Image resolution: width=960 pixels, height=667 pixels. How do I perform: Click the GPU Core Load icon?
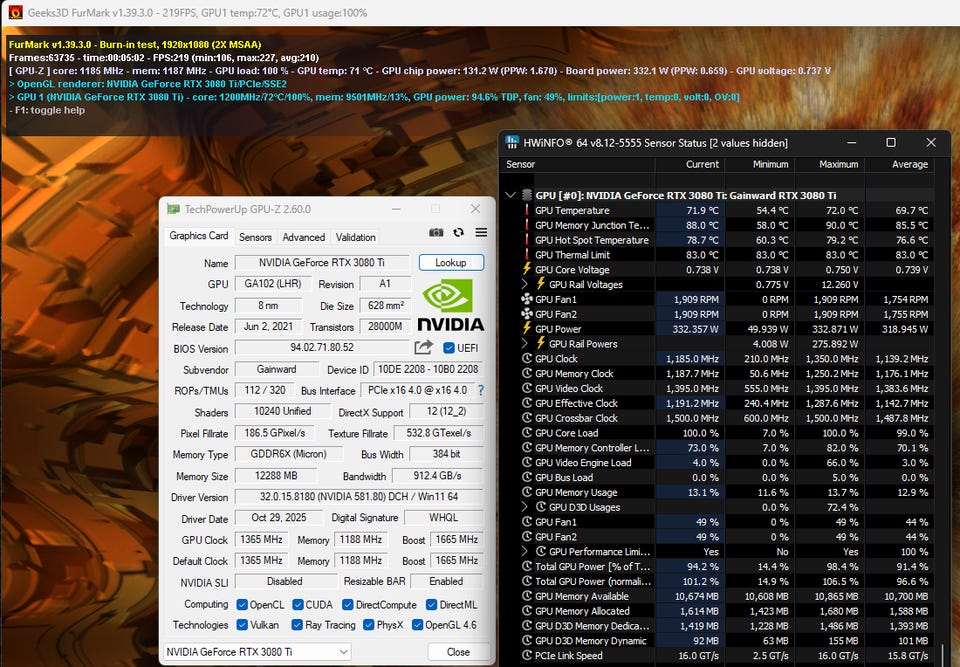click(527, 433)
